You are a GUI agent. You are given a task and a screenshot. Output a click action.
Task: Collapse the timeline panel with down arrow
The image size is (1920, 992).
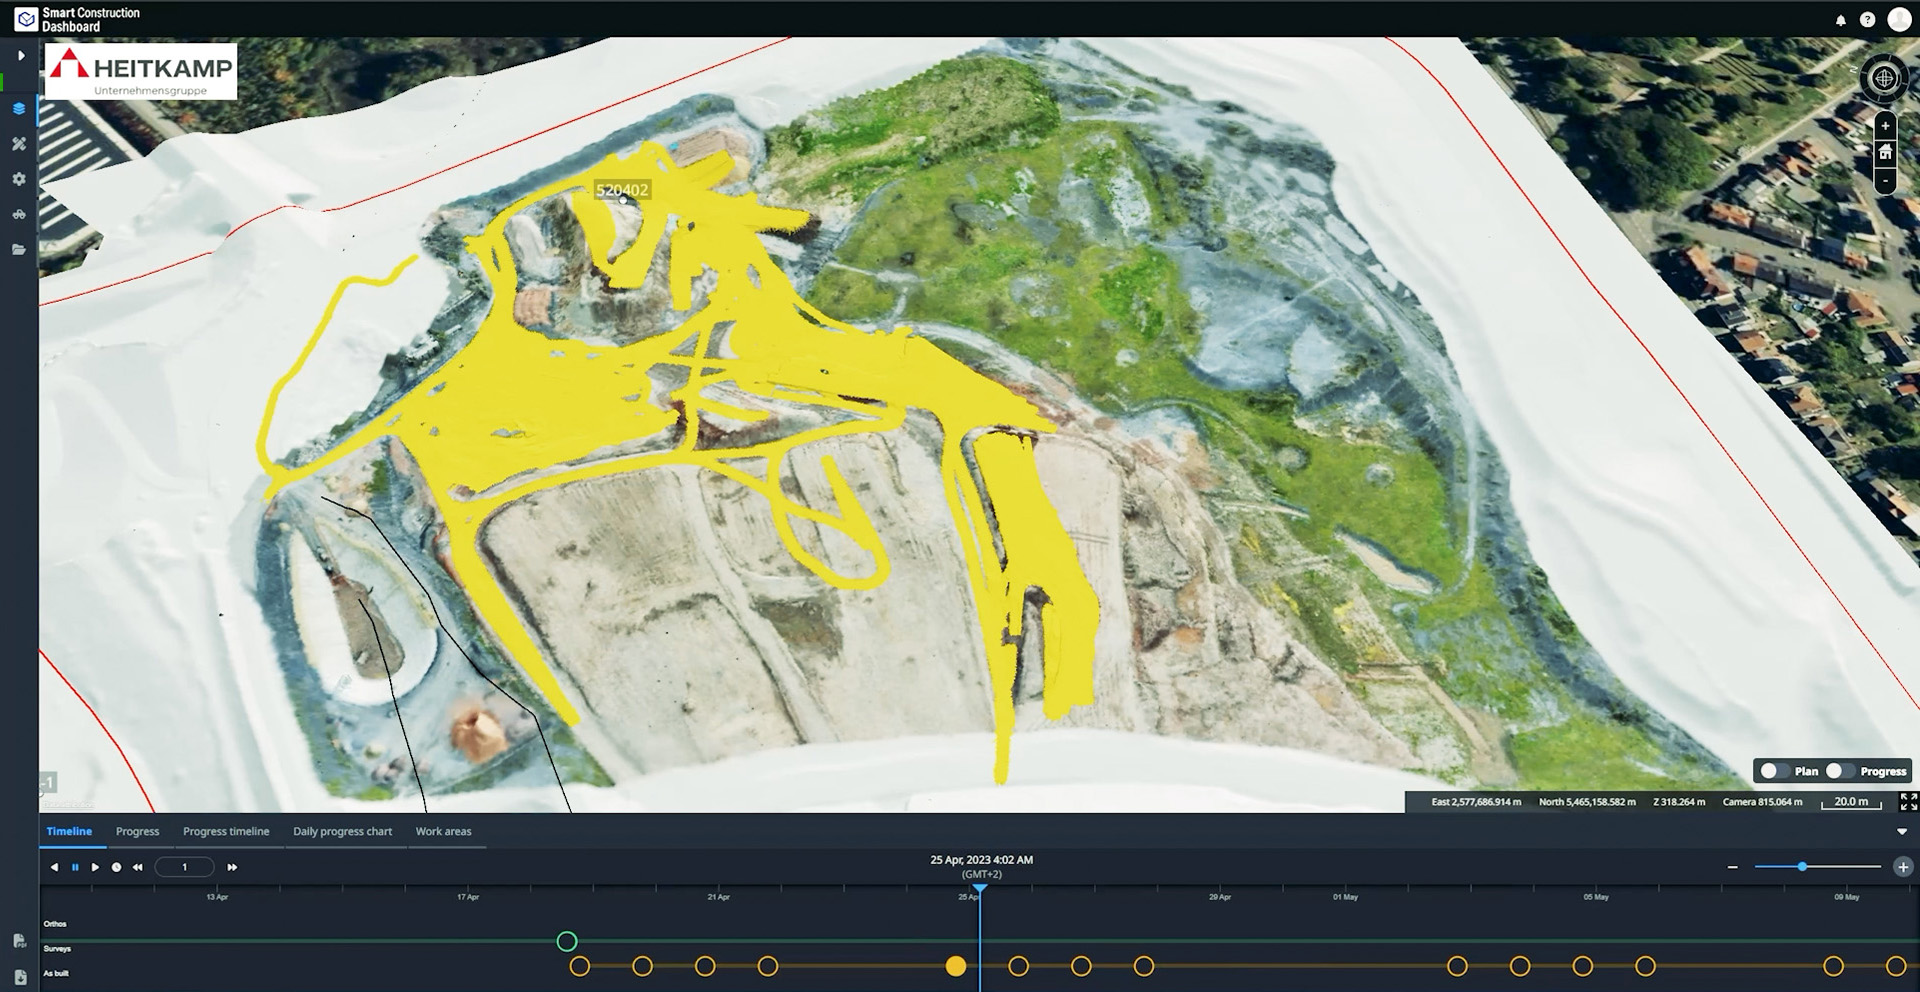[1901, 832]
